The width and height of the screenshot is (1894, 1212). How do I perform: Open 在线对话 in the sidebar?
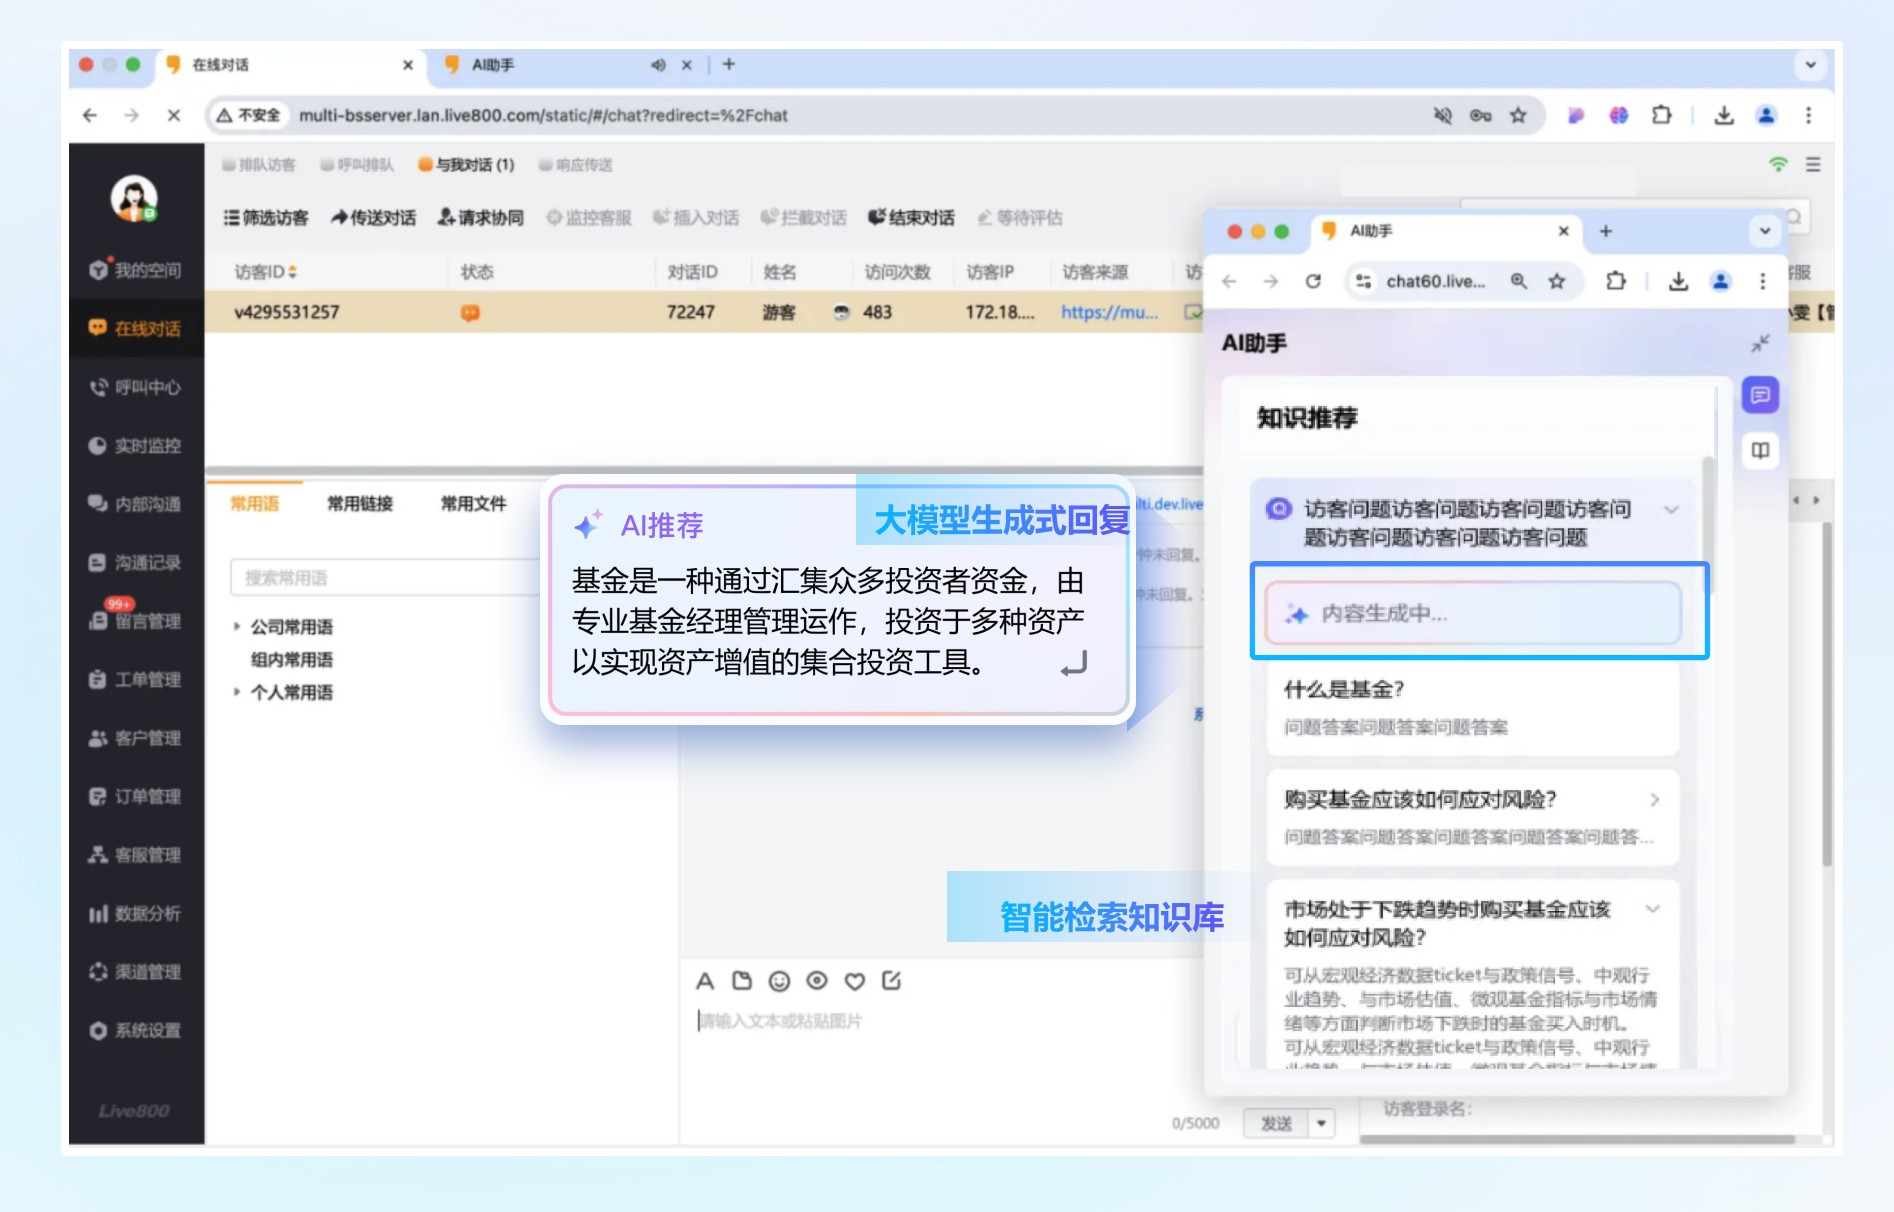[x=135, y=328]
